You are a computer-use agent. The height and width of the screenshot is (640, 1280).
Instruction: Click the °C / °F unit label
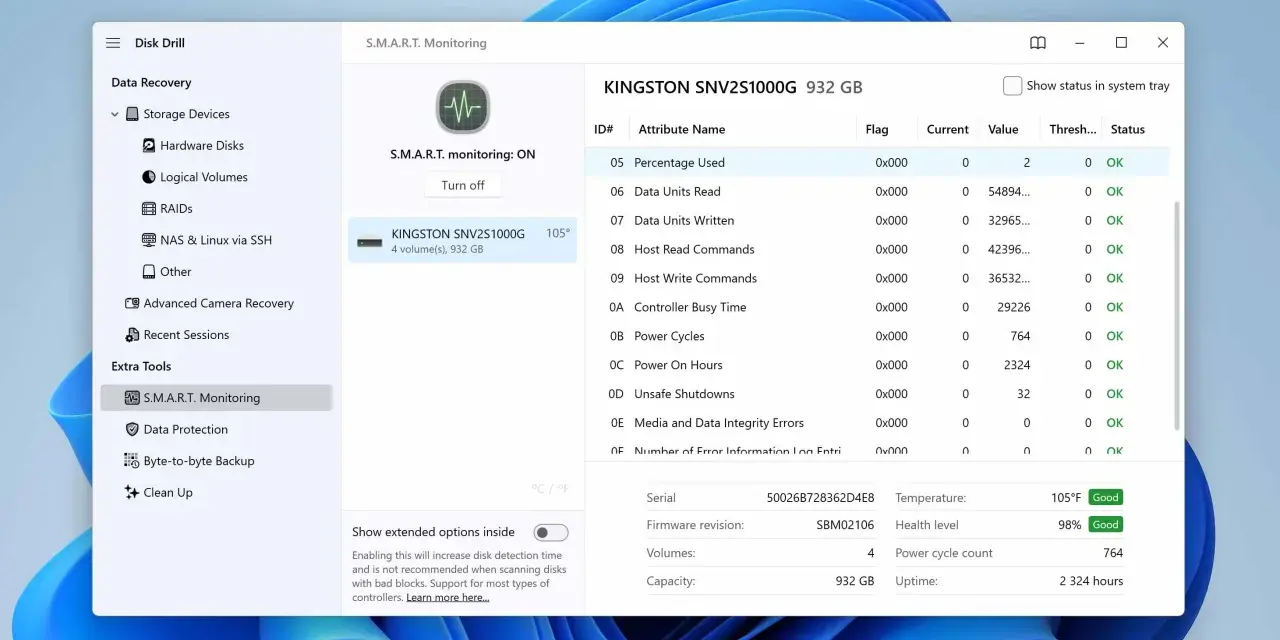(x=551, y=489)
